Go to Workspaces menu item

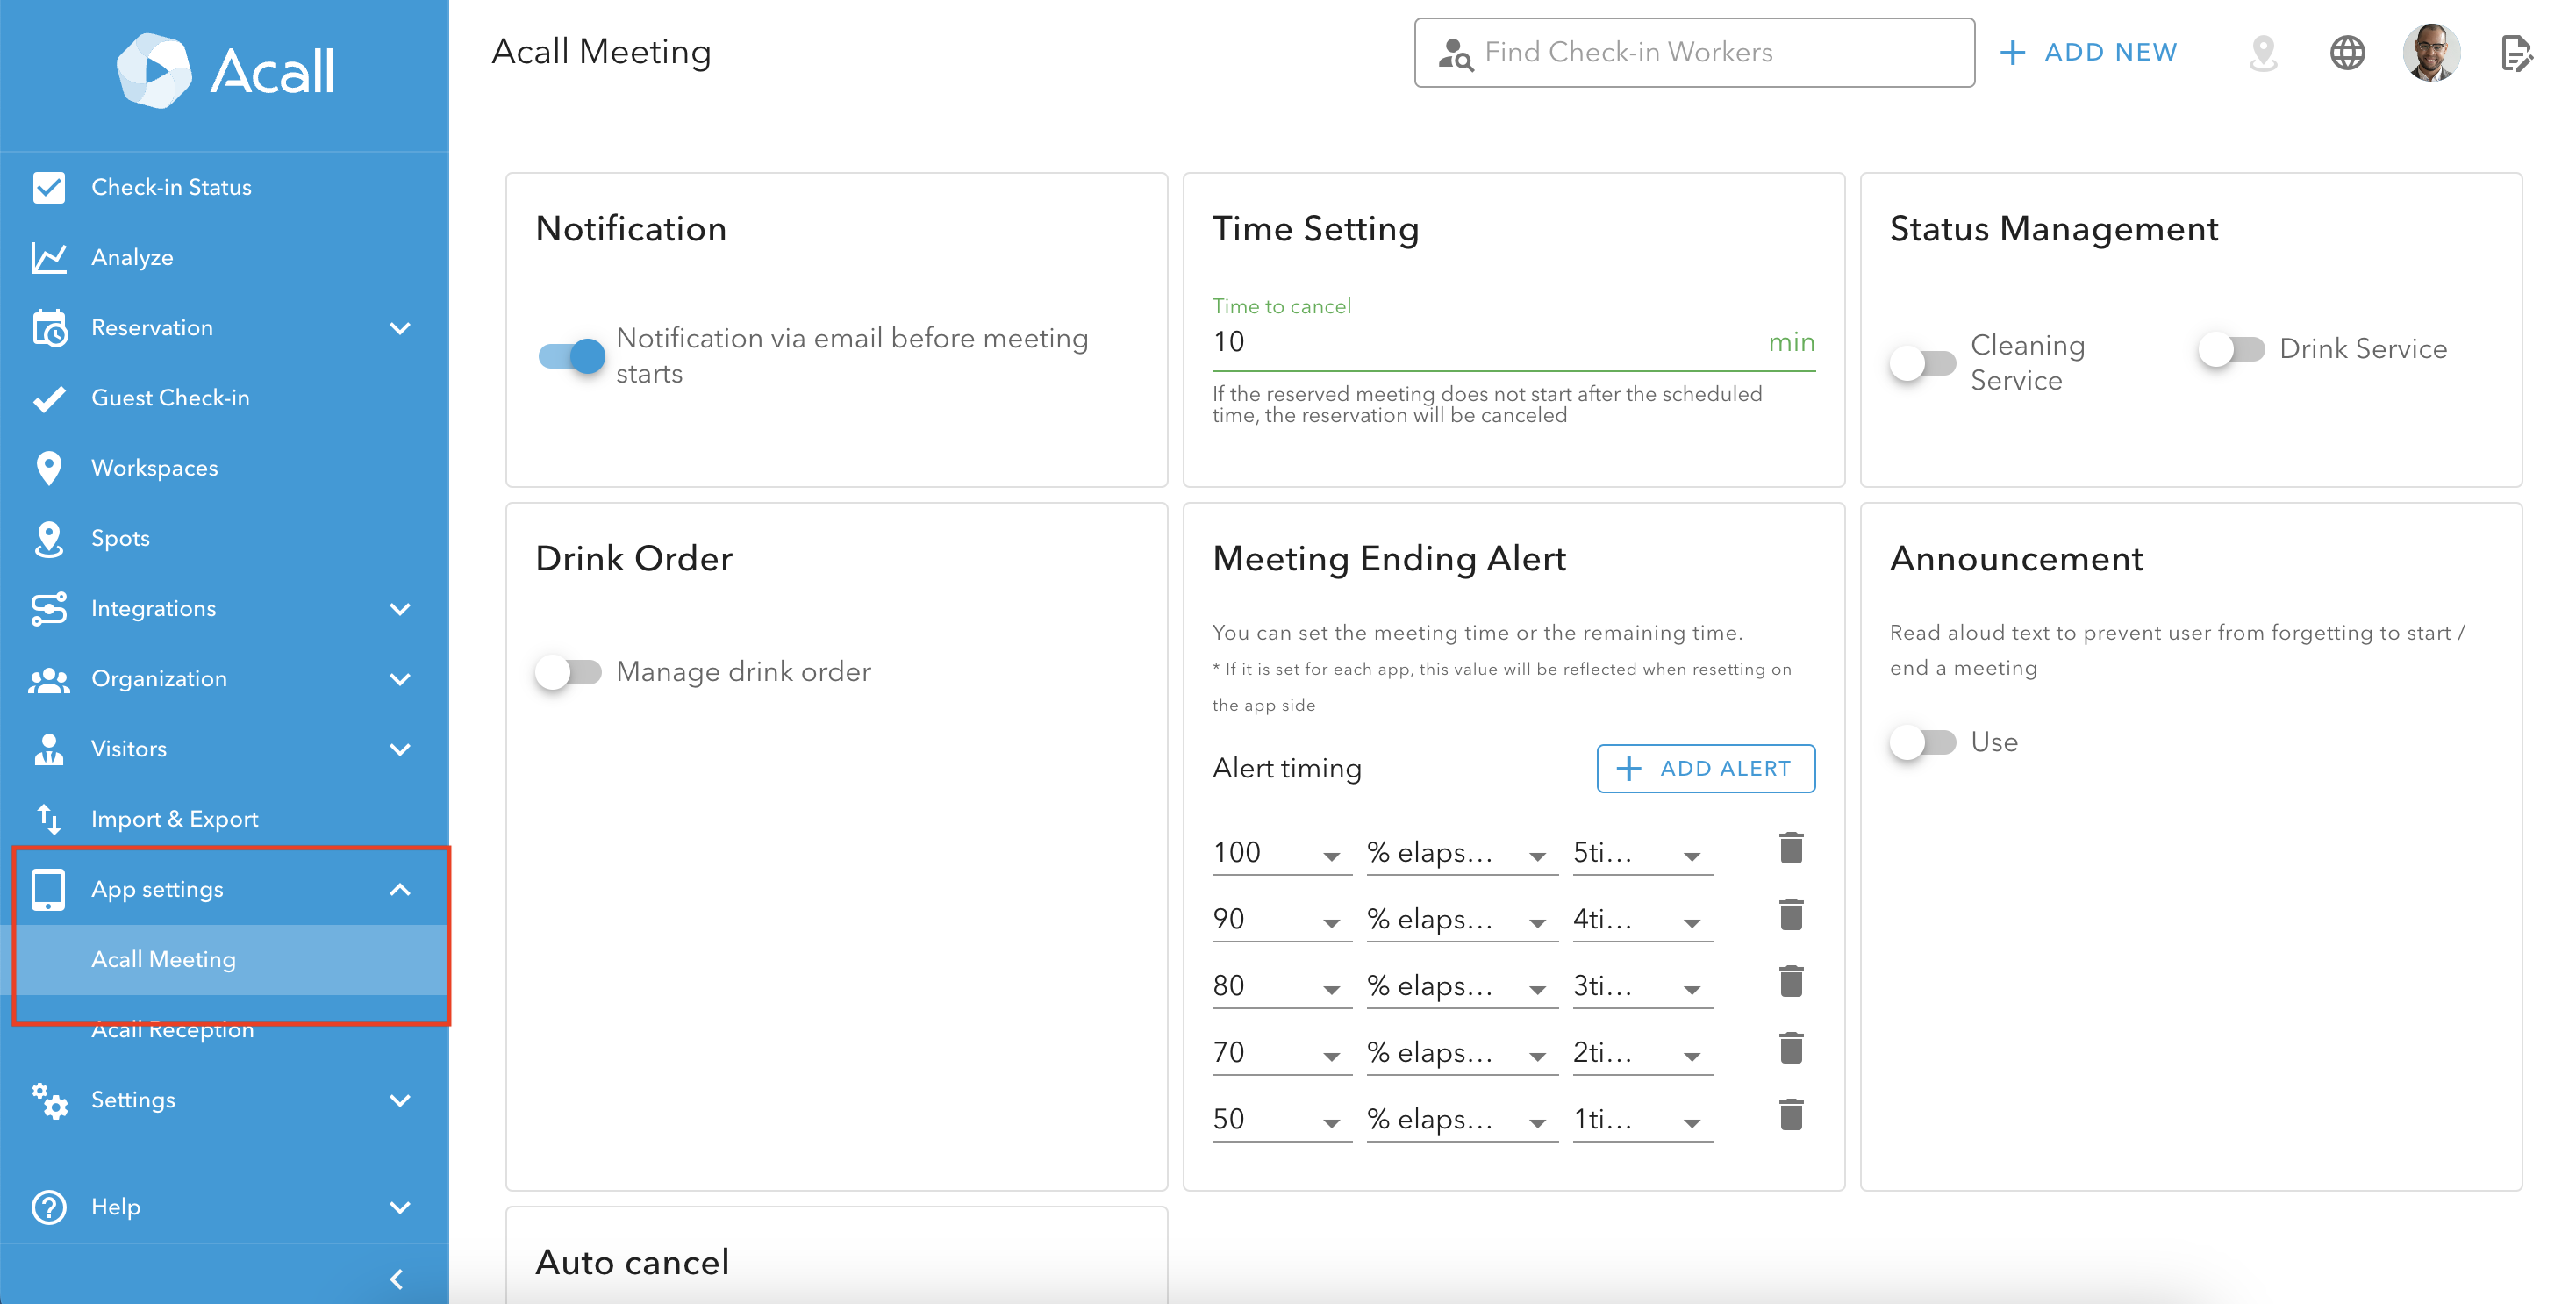pyautogui.click(x=225, y=468)
